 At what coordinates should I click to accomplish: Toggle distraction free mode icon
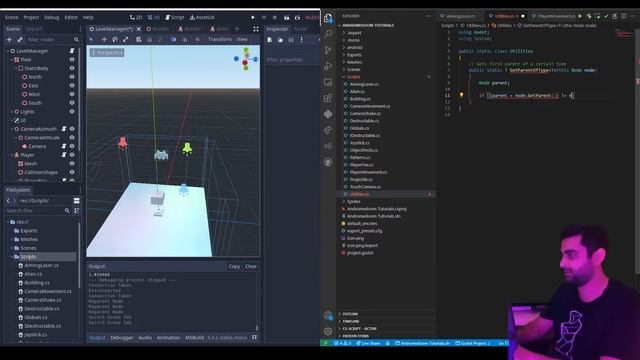pyautogui.click(x=256, y=29)
